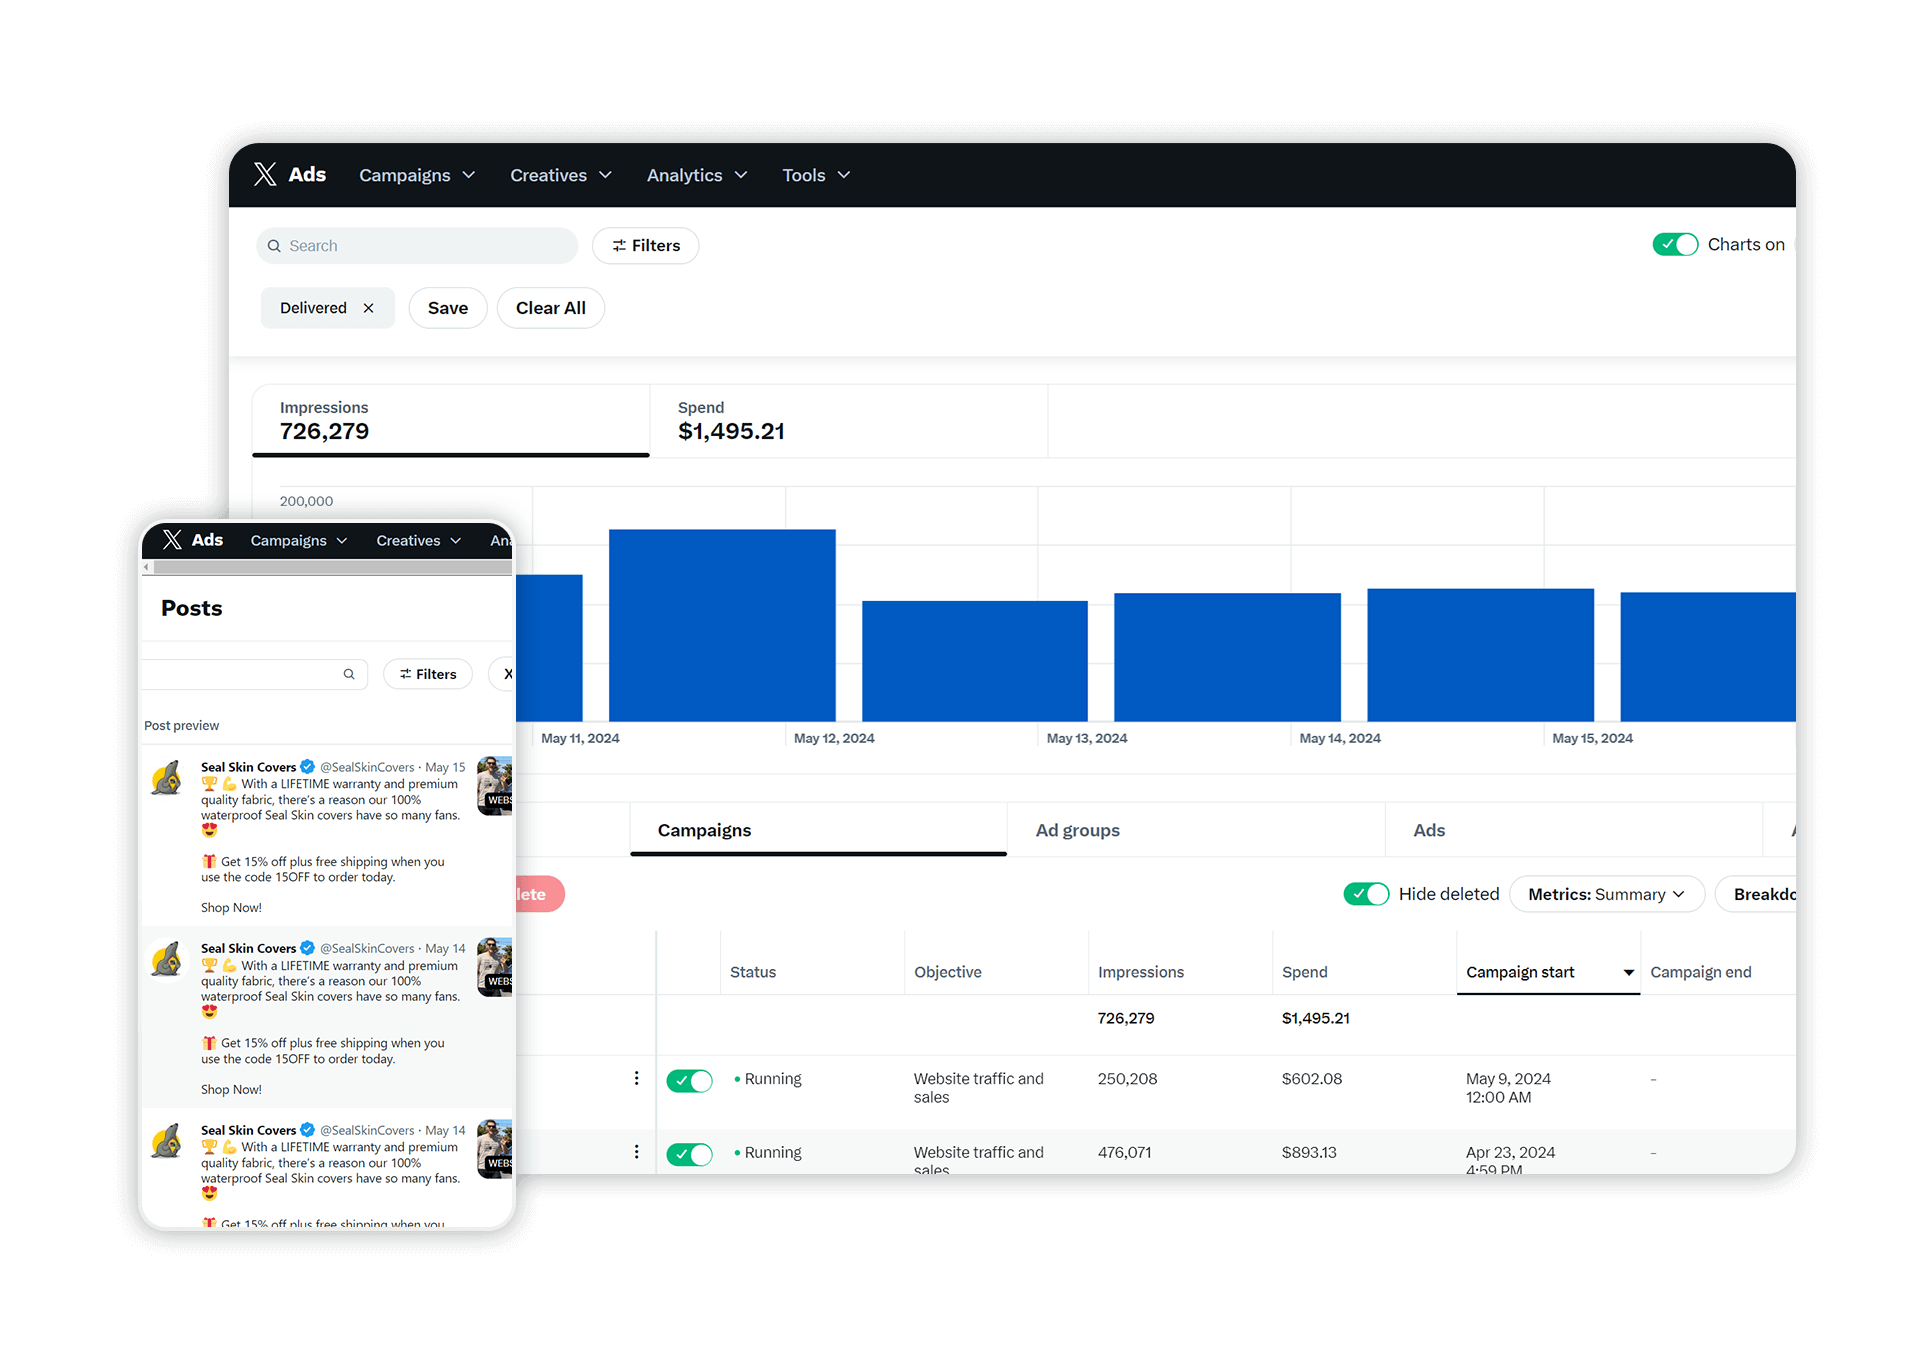
Task: Click the main Search input field
Action: pos(425,246)
